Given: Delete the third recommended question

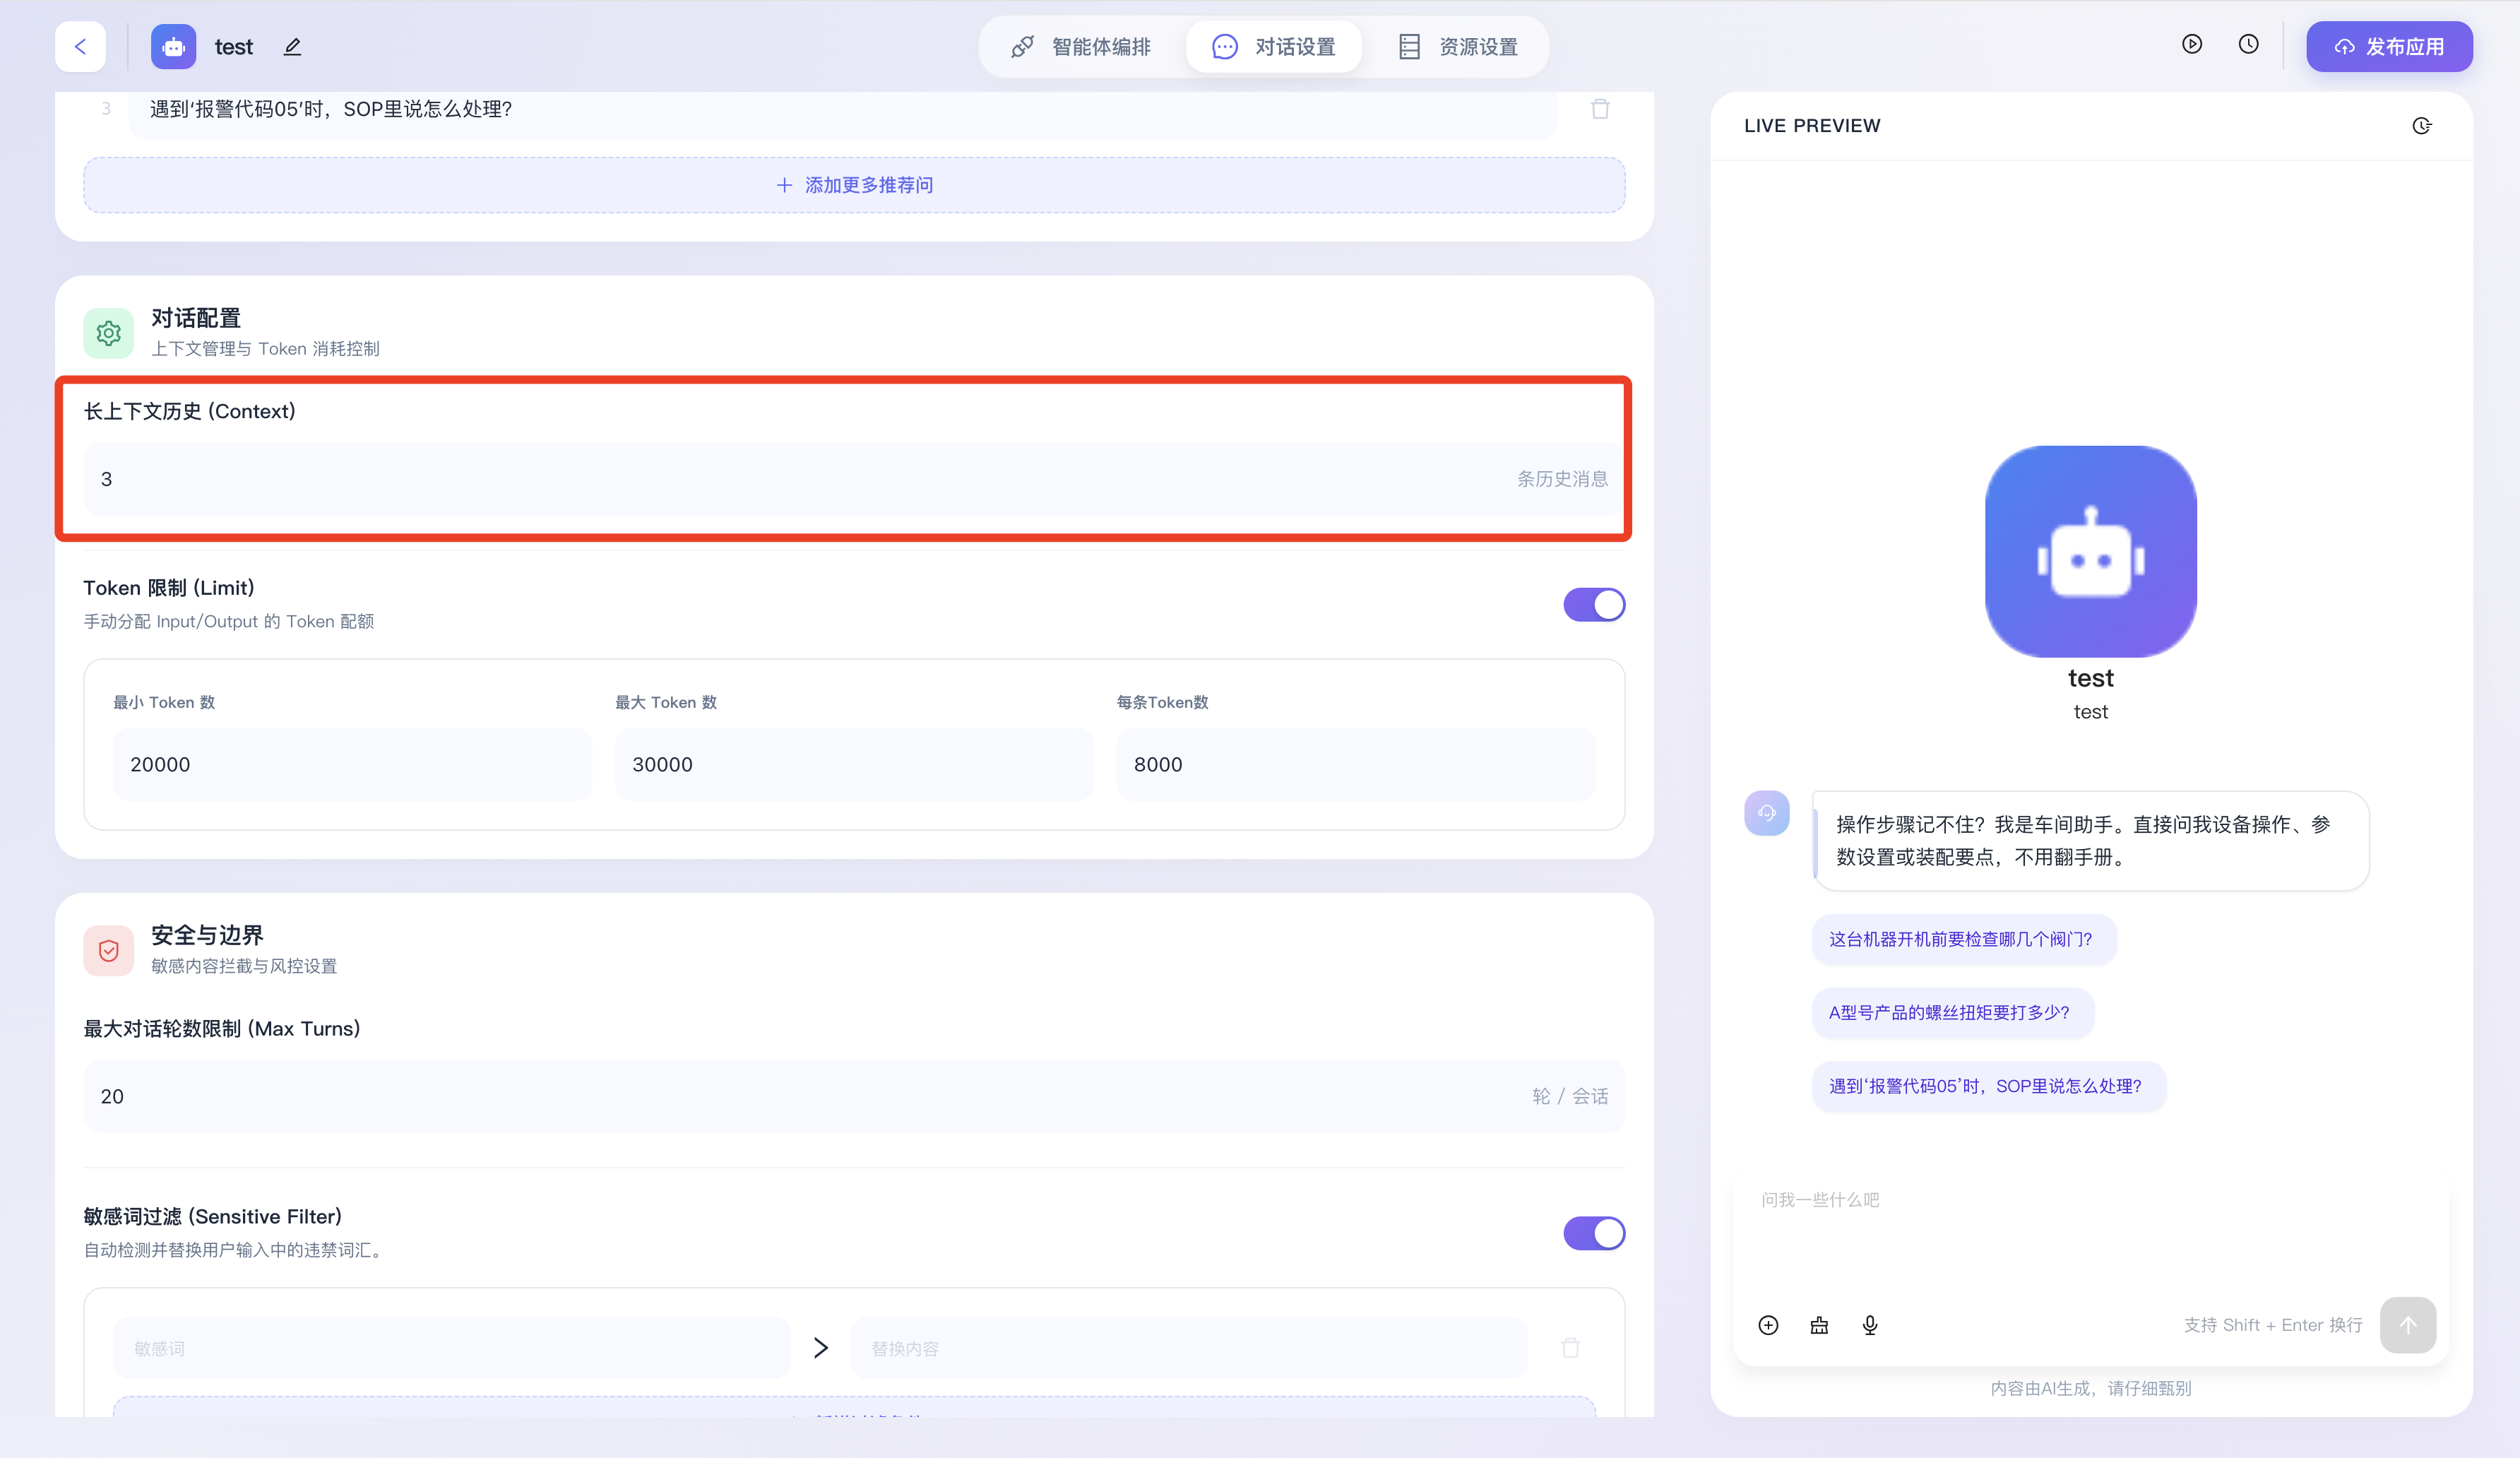Looking at the screenshot, I should [1600, 109].
